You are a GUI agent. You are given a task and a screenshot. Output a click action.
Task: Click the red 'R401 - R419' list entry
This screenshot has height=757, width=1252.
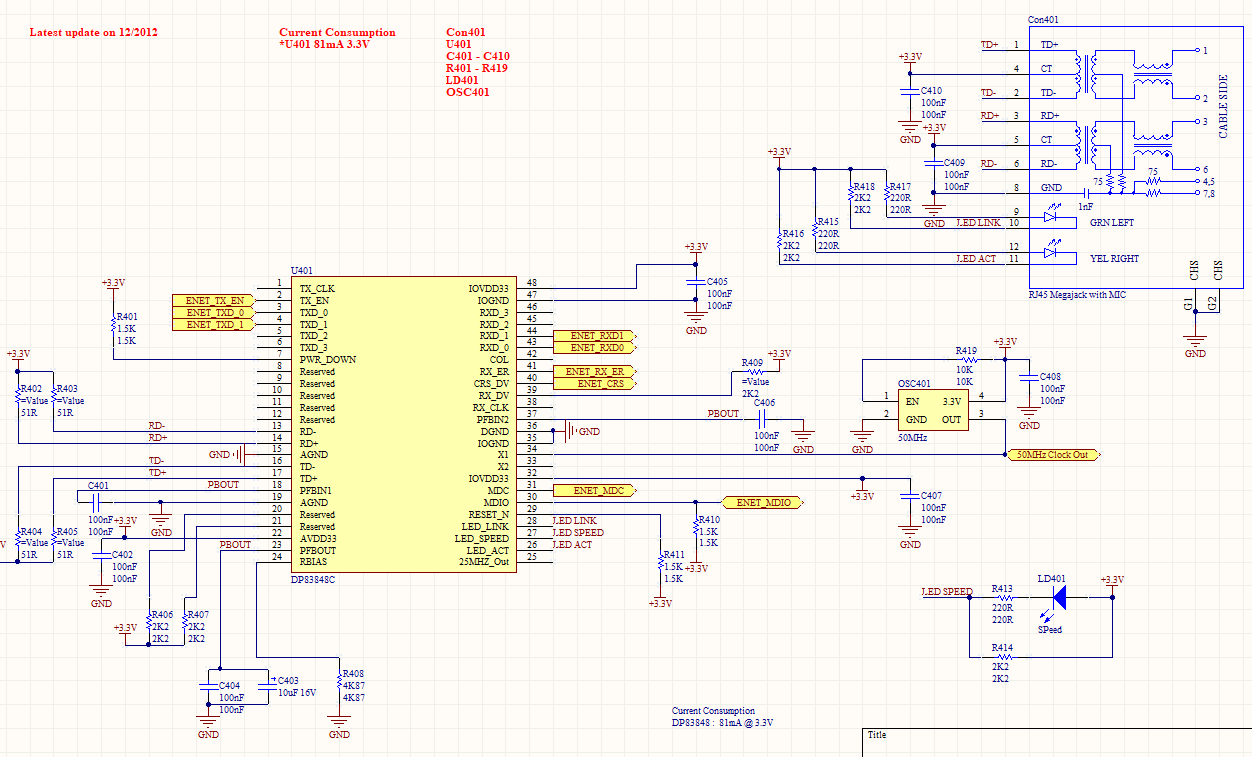477,69
